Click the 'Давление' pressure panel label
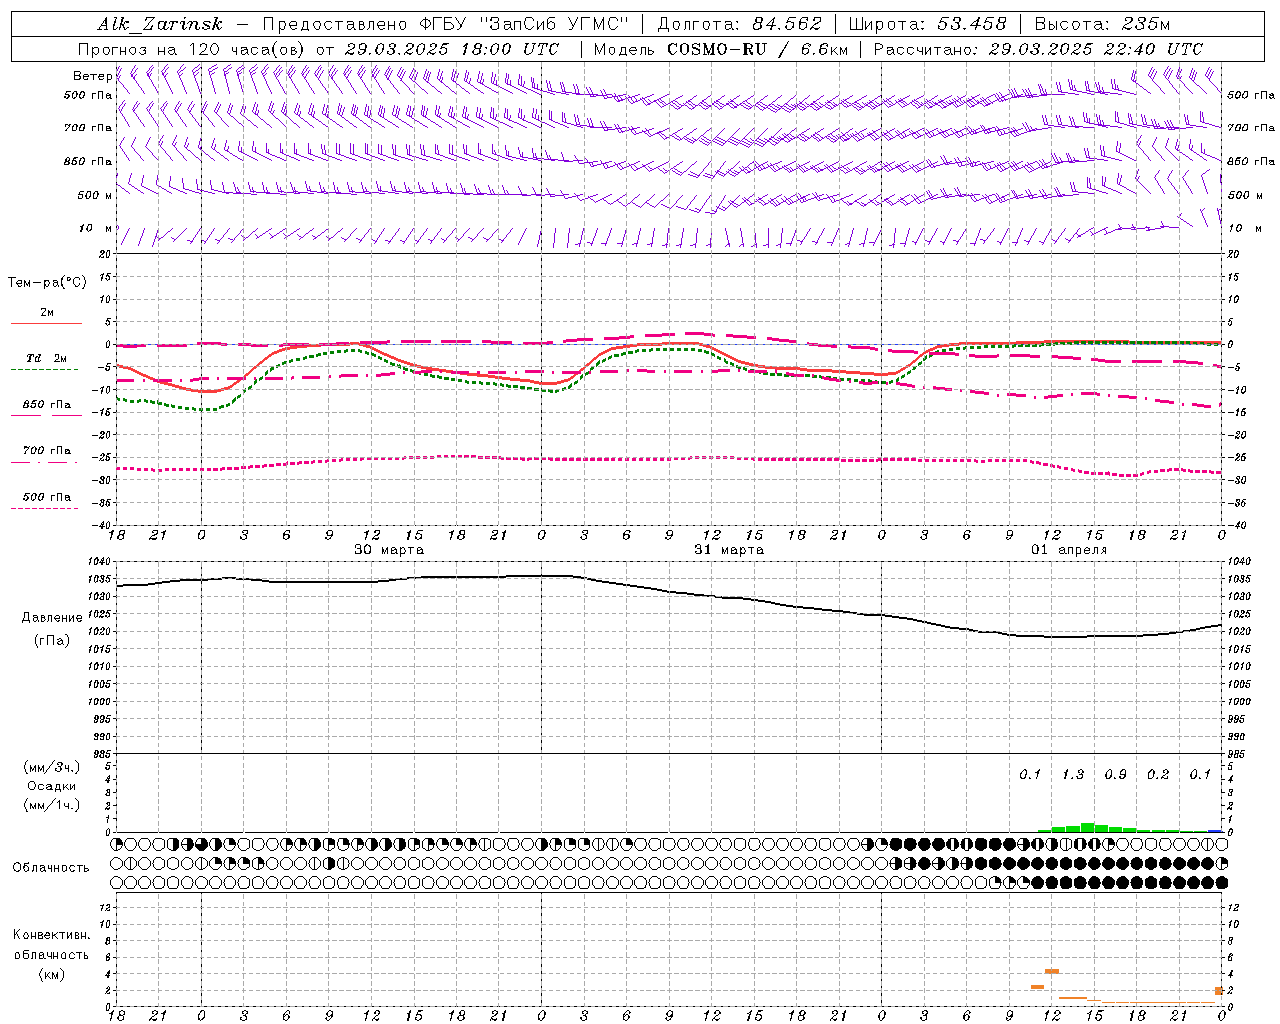The height and width of the screenshot is (1024, 1280). point(52,618)
